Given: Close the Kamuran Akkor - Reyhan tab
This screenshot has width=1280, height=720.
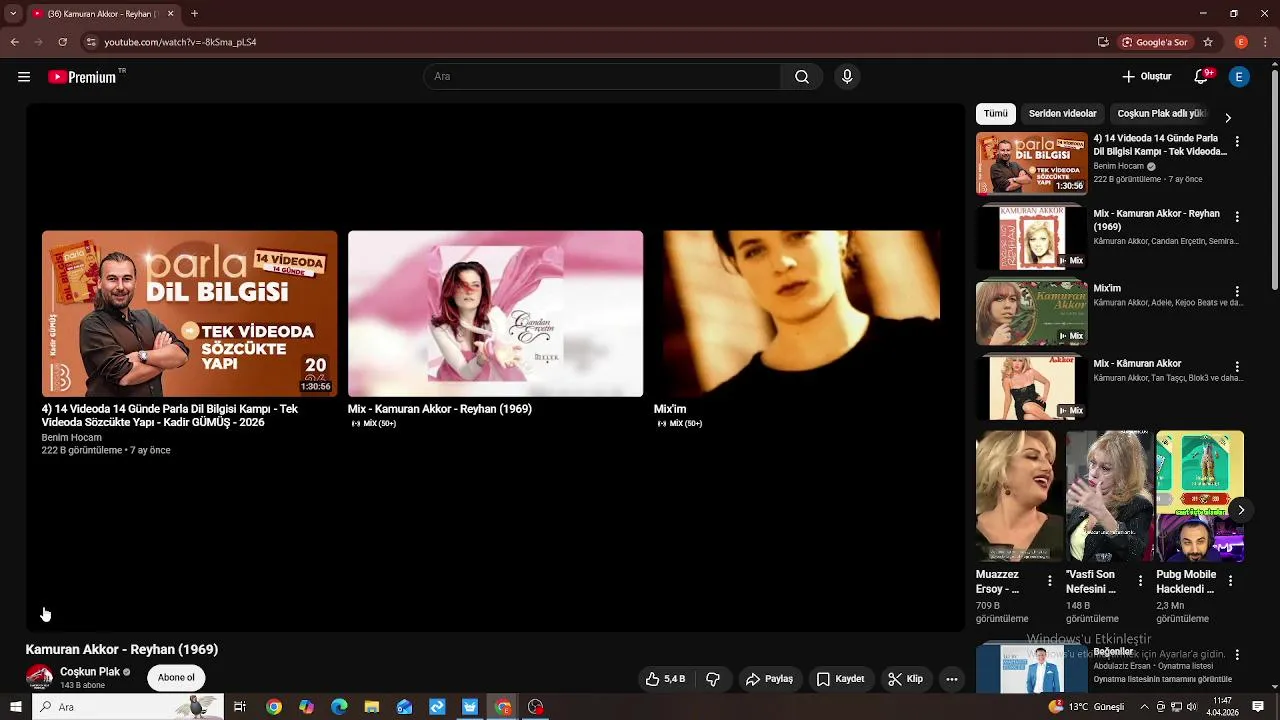Looking at the screenshot, I should coord(170,14).
